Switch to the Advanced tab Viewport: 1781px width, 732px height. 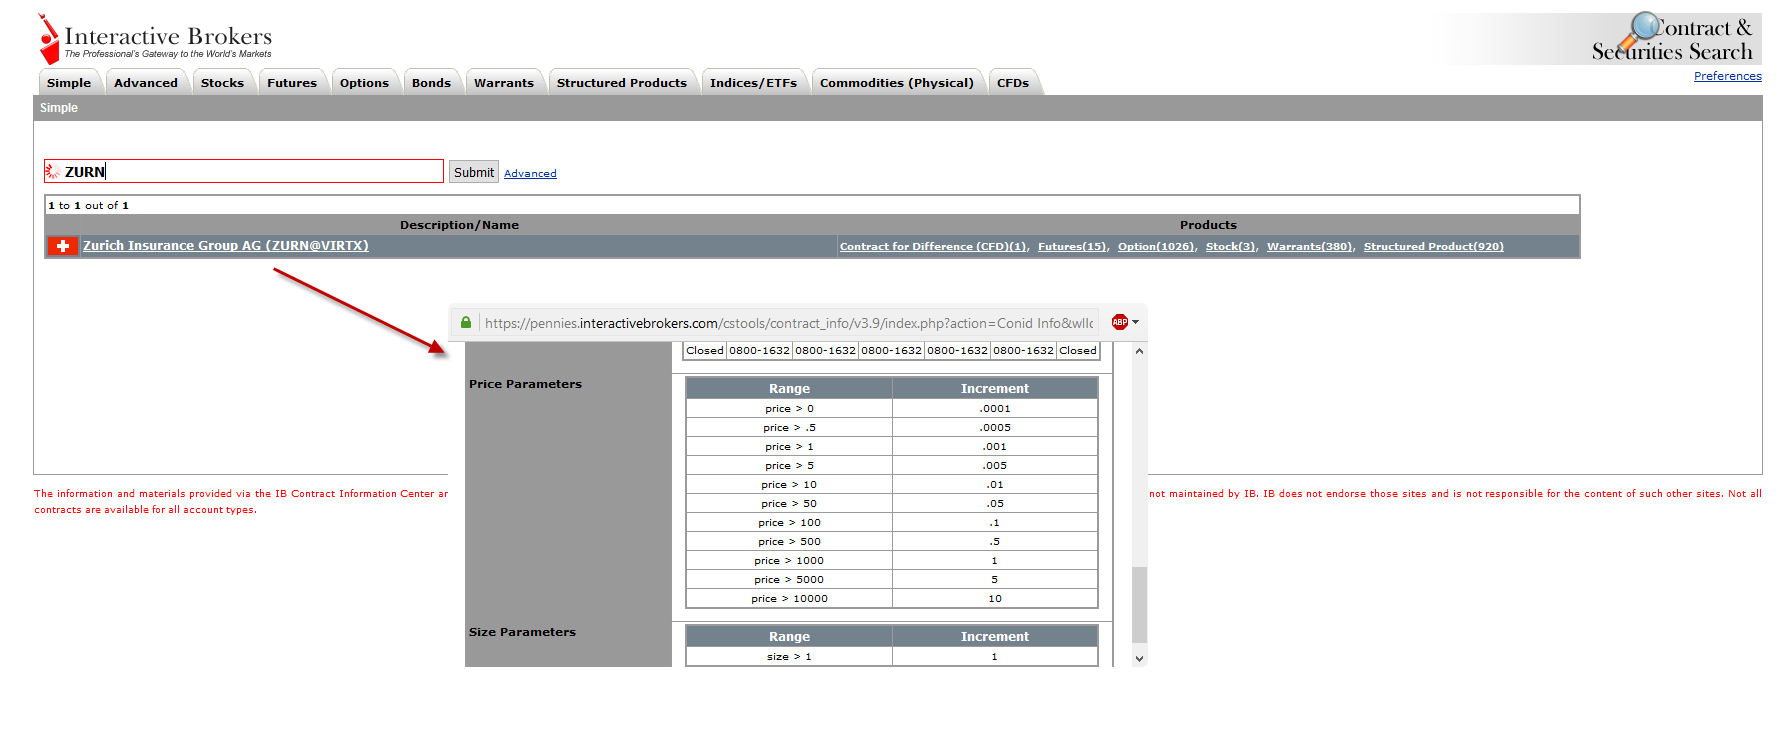[x=146, y=83]
